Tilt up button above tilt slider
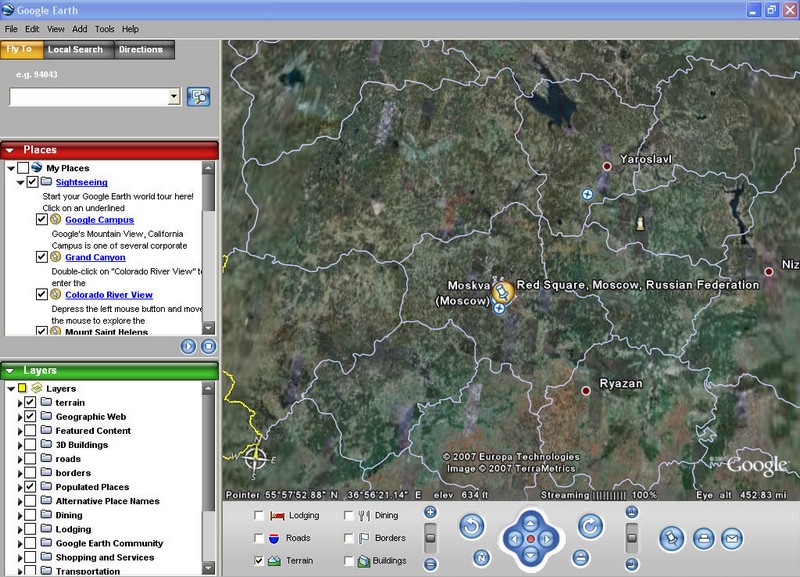Screen dimensions: 800x577 [x=632, y=512]
